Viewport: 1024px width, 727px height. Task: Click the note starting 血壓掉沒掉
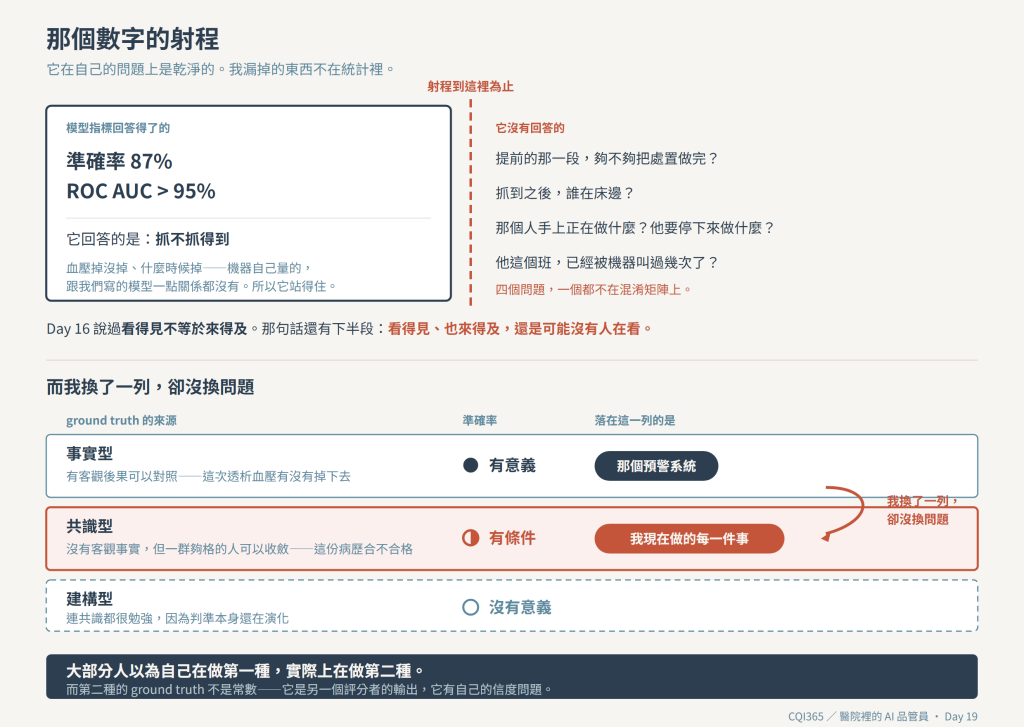tap(189, 268)
